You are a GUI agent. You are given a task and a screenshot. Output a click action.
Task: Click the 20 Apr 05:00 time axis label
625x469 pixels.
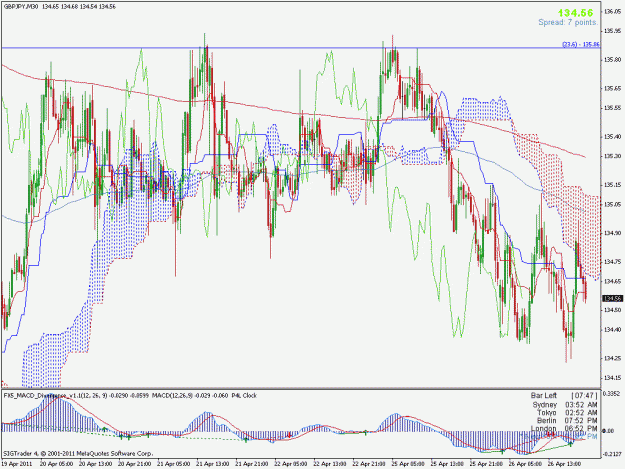point(56,464)
